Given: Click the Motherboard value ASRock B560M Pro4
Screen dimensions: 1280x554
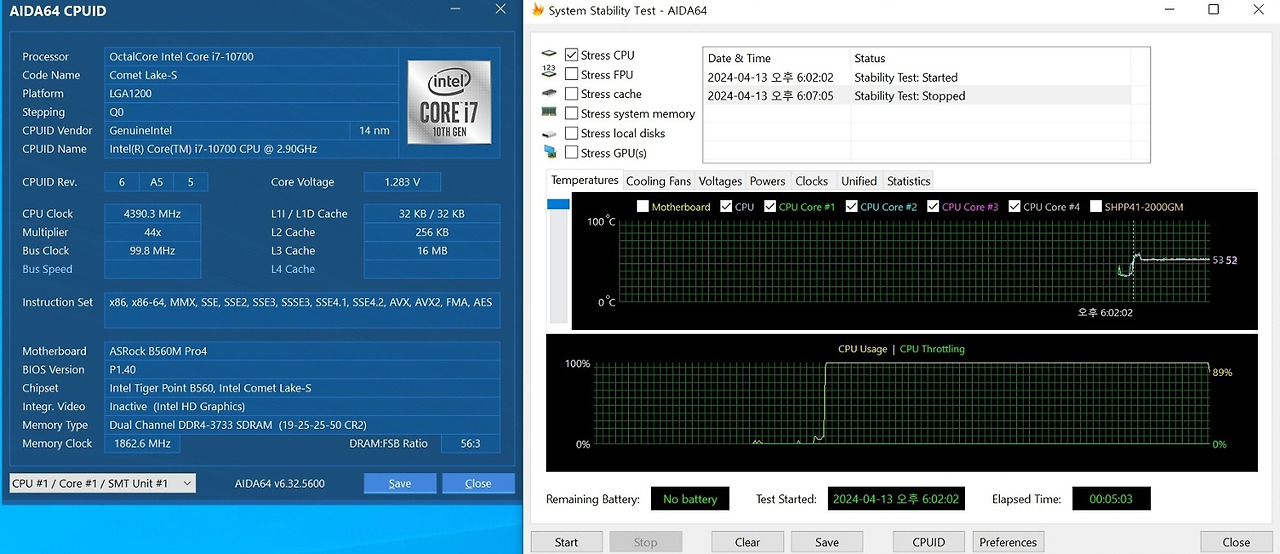Looking at the screenshot, I should pos(302,351).
